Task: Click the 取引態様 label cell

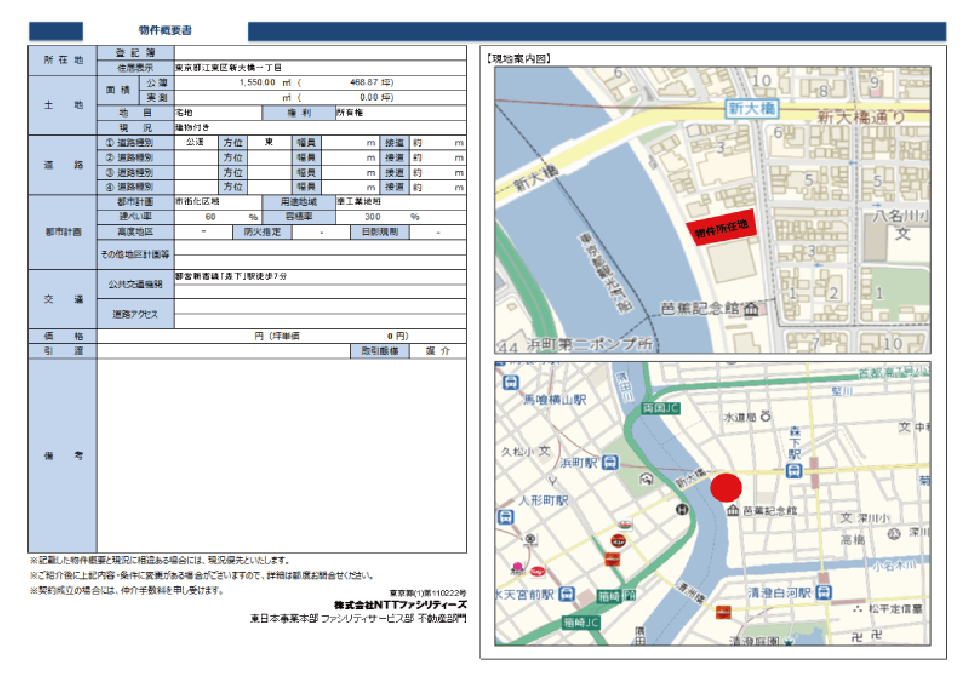Action: [x=380, y=351]
